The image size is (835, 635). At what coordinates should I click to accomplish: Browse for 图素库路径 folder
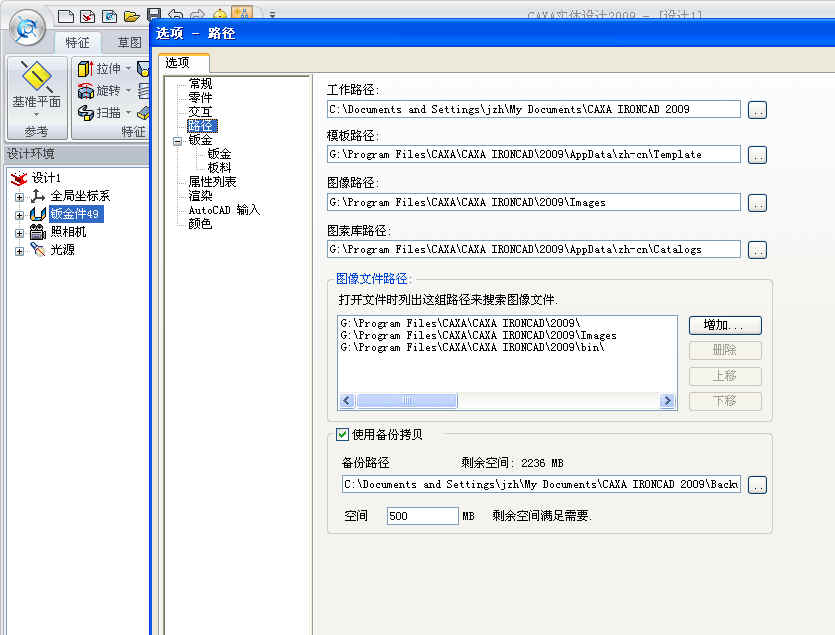757,250
